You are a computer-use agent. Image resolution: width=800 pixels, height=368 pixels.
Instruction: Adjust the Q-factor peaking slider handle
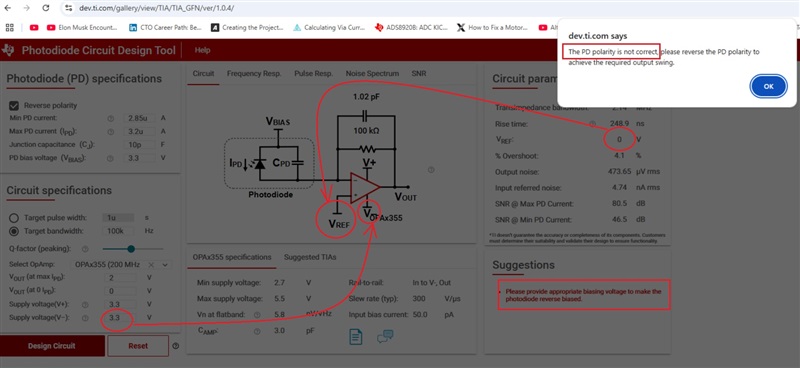[131, 249]
